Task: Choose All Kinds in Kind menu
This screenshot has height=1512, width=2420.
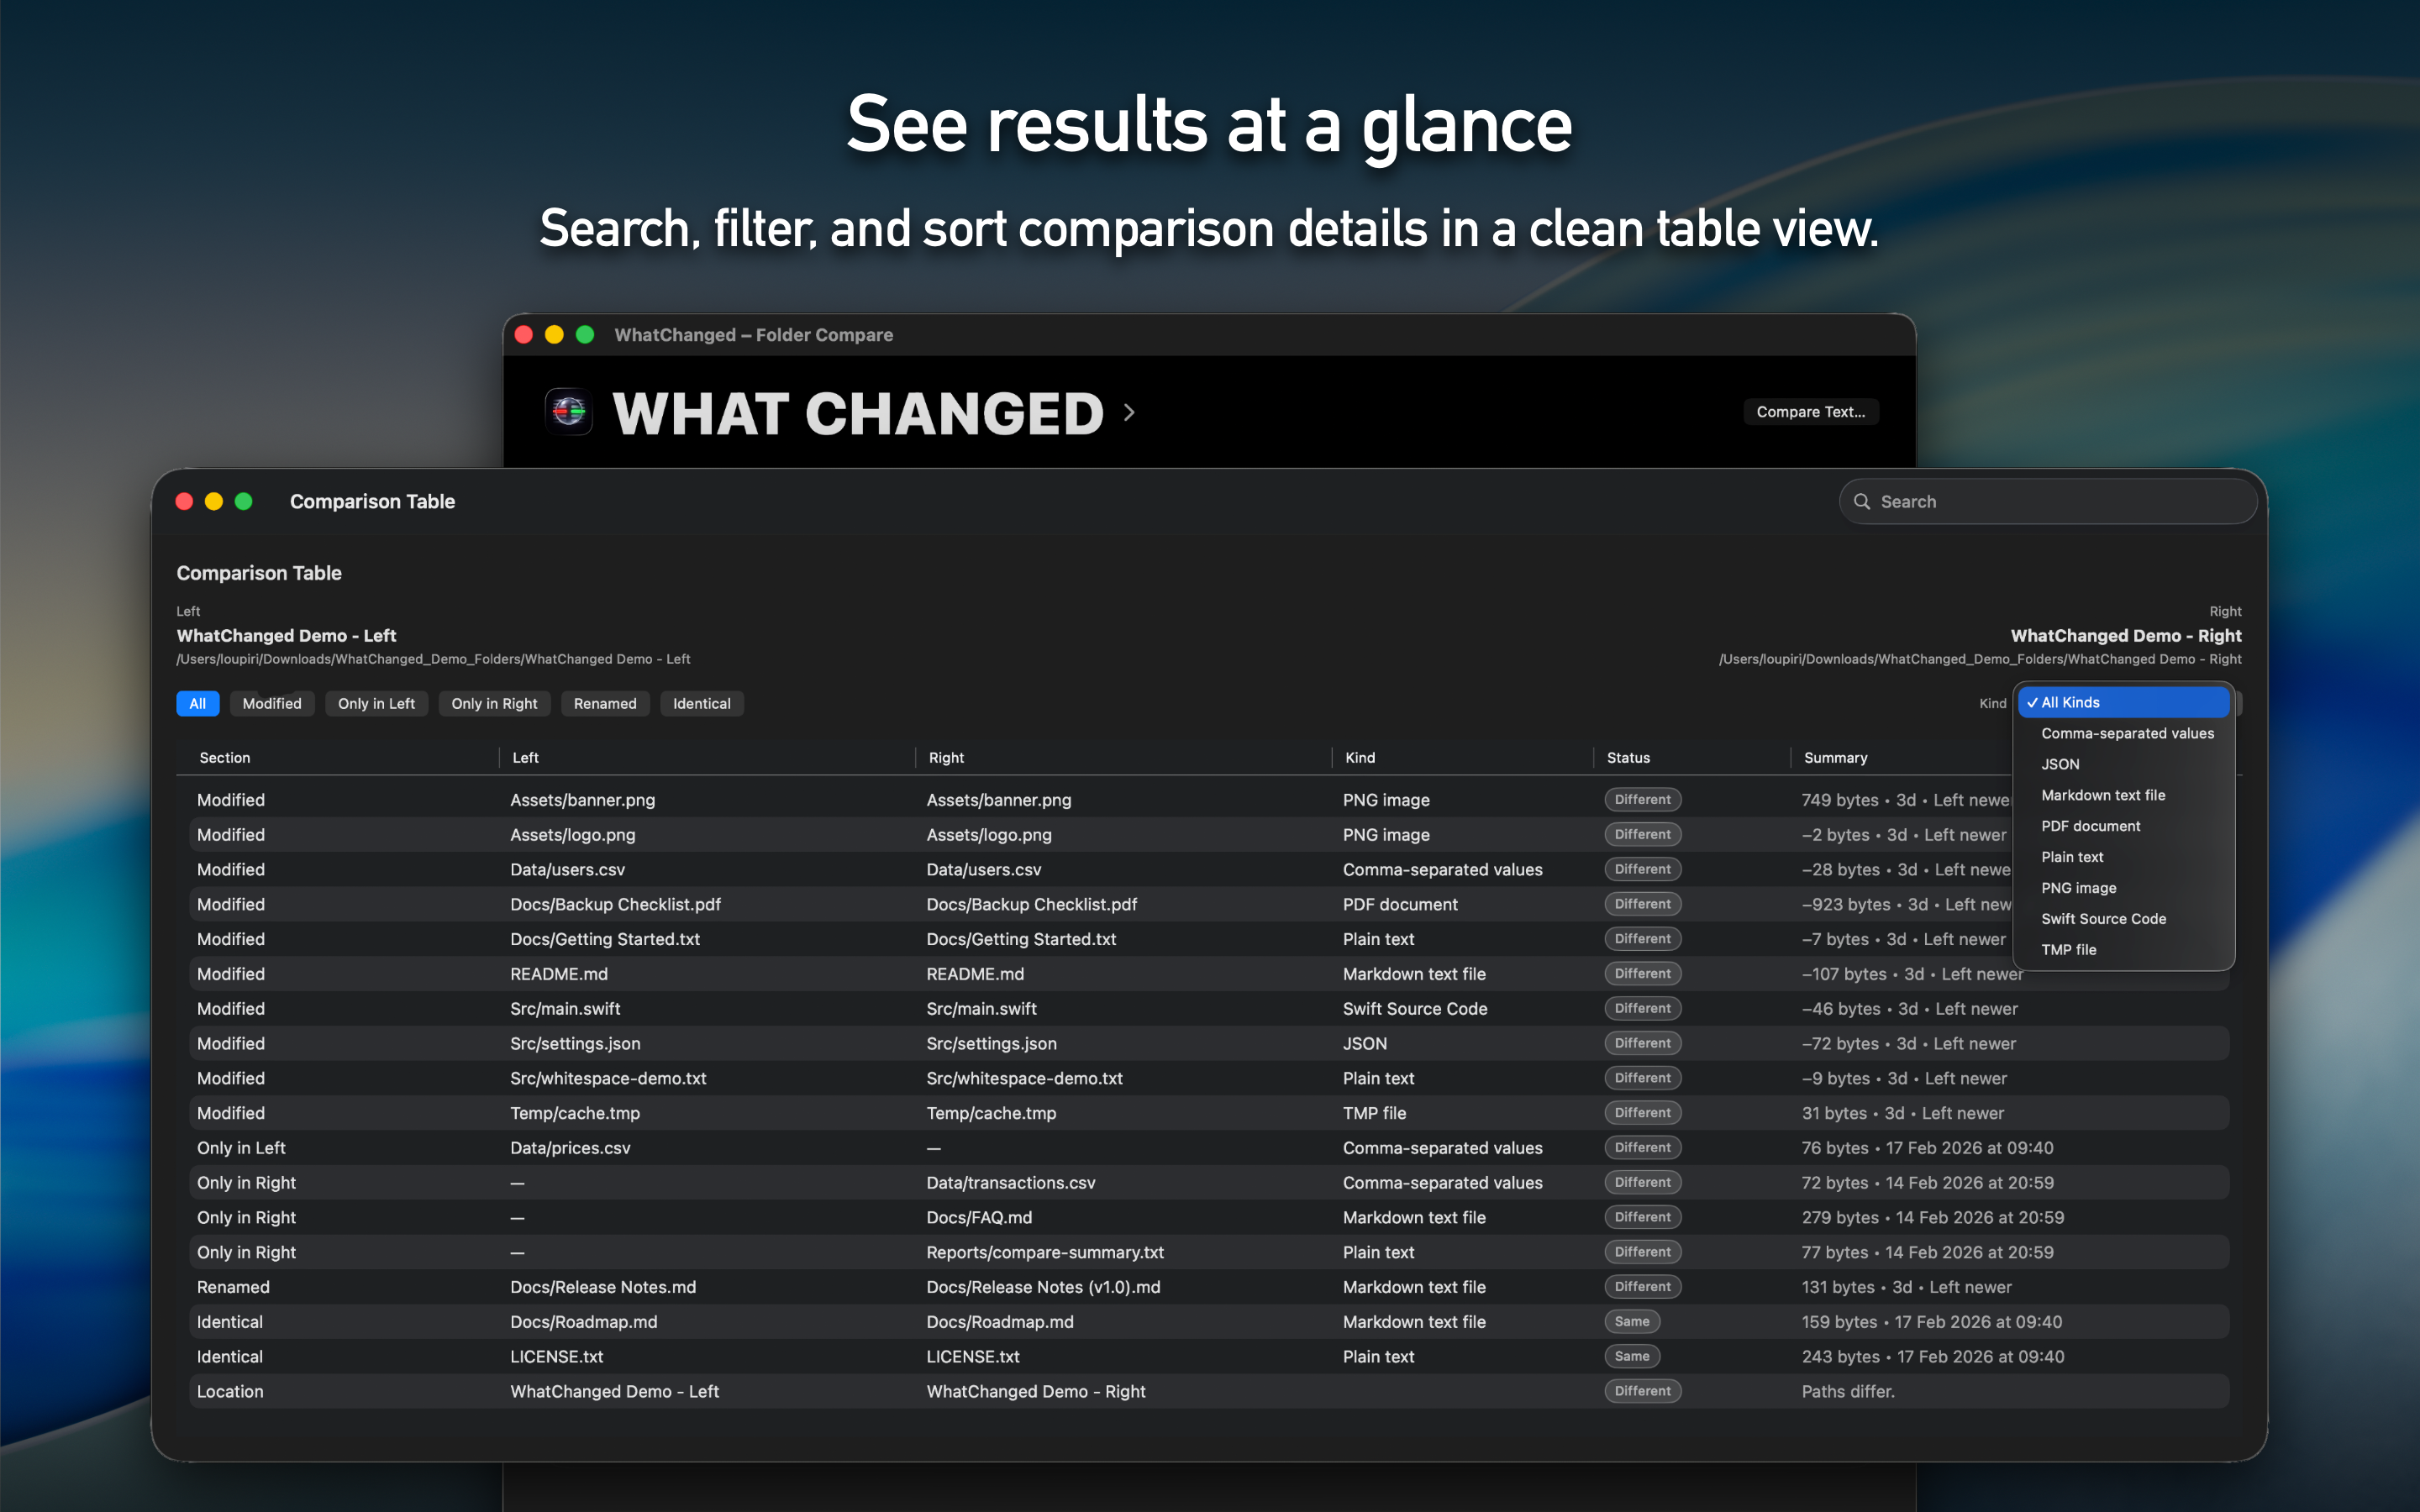Action: click(x=2123, y=702)
